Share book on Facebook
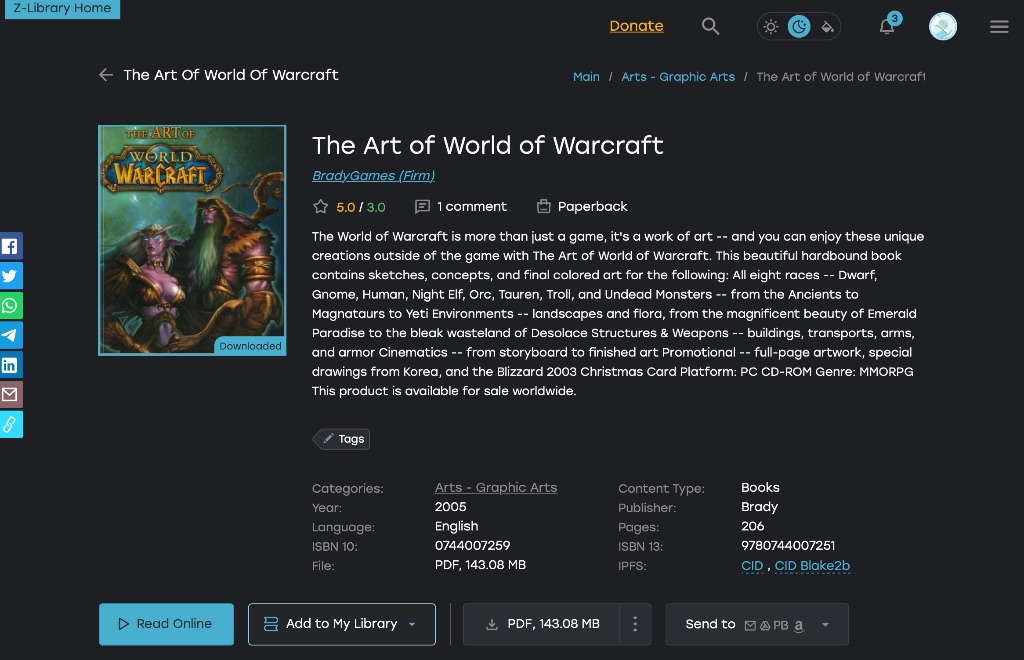The image size is (1024, 660). 10,246
